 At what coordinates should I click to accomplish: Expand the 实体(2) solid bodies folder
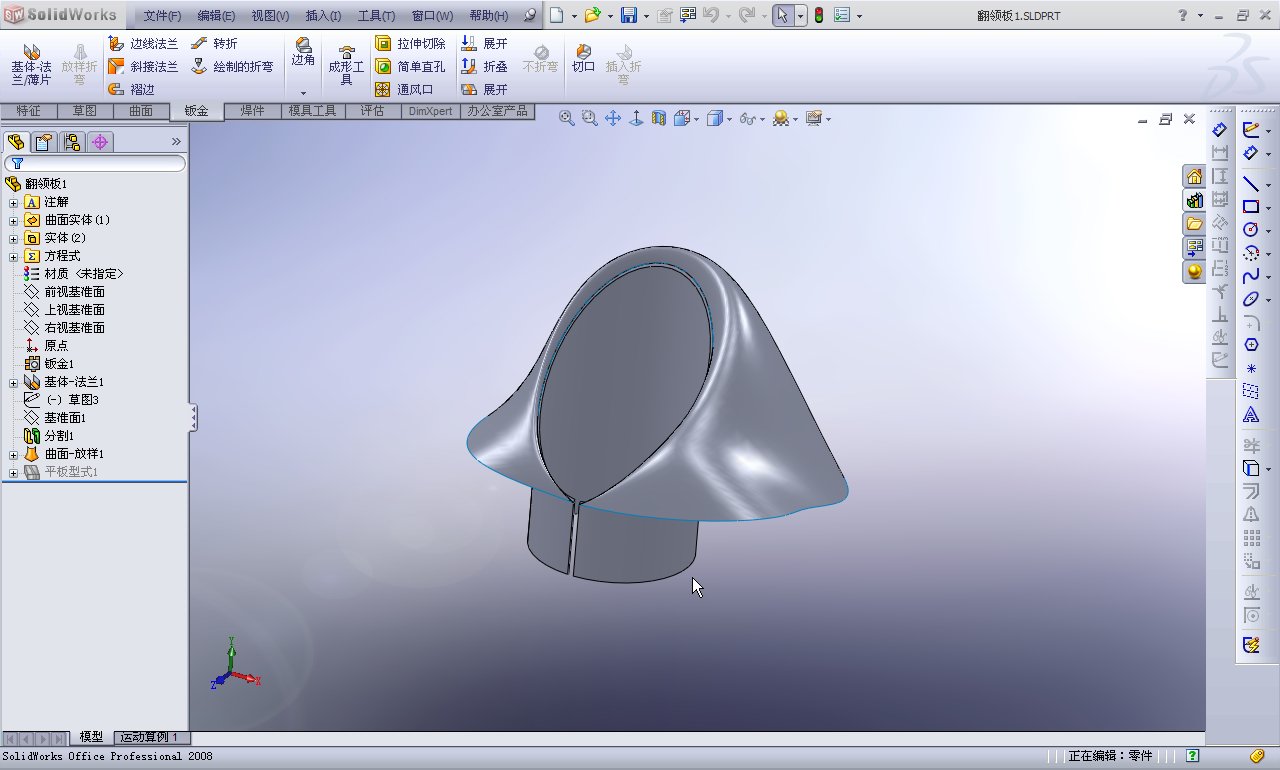click(14, 238)
